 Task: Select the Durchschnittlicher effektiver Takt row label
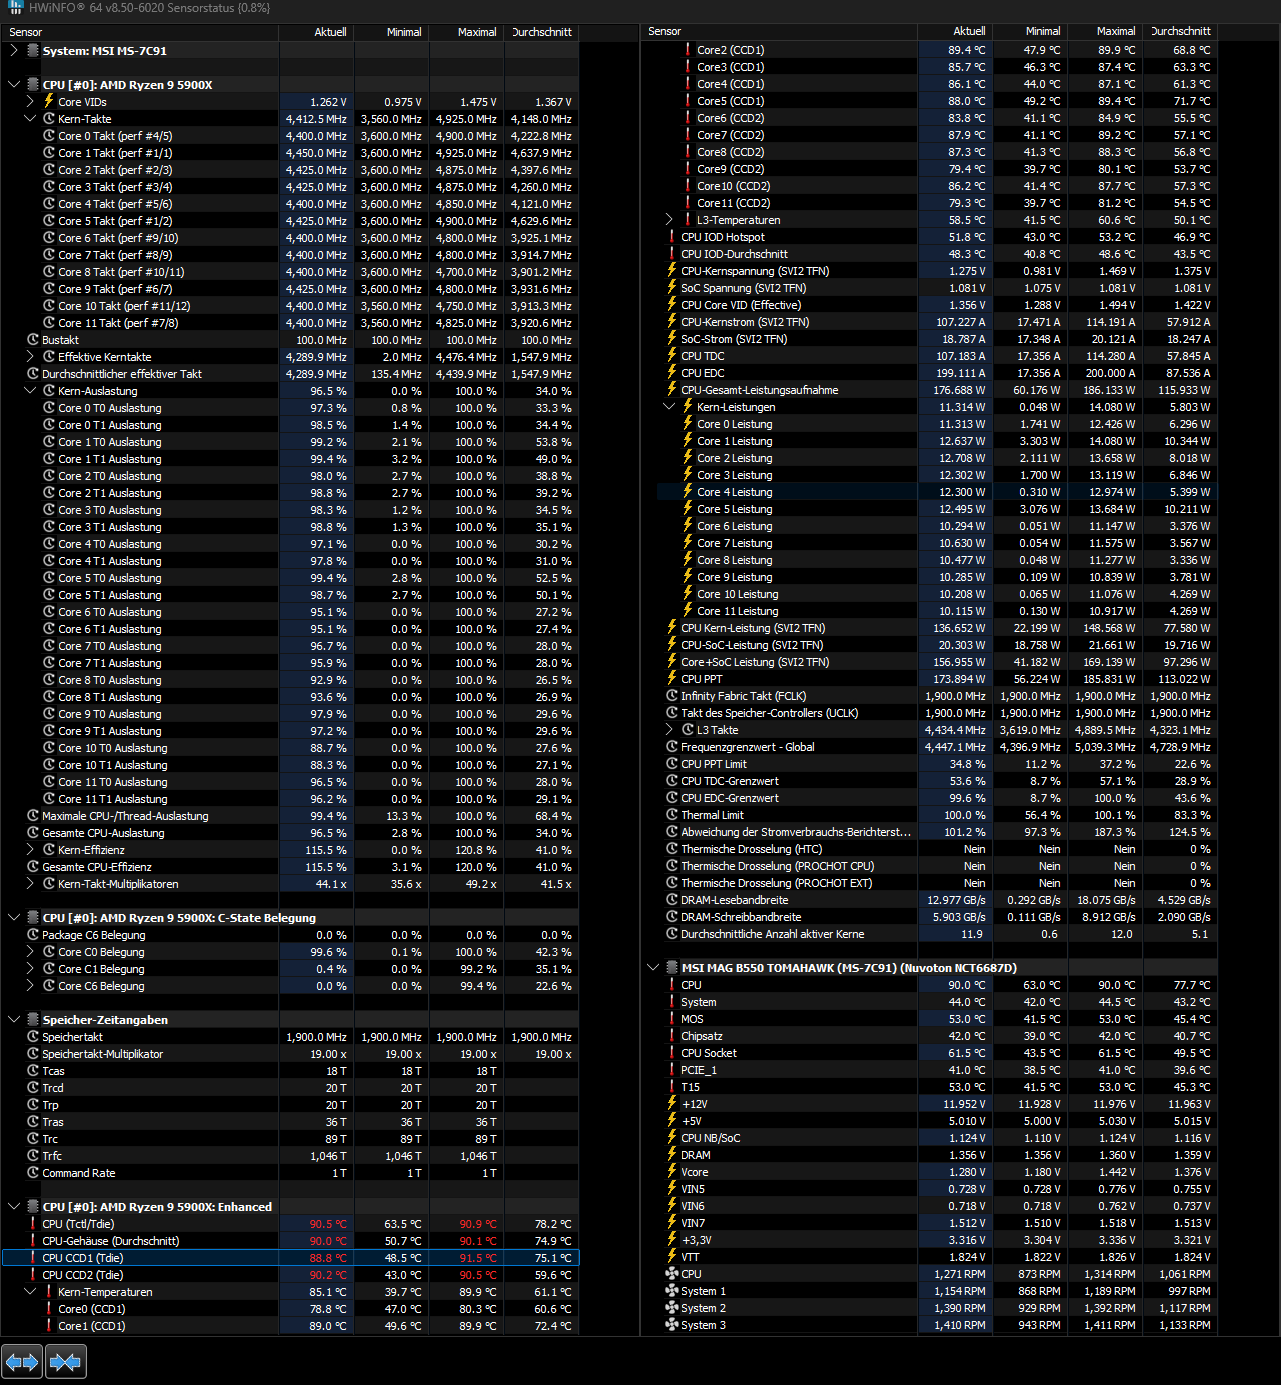[122, 374]
